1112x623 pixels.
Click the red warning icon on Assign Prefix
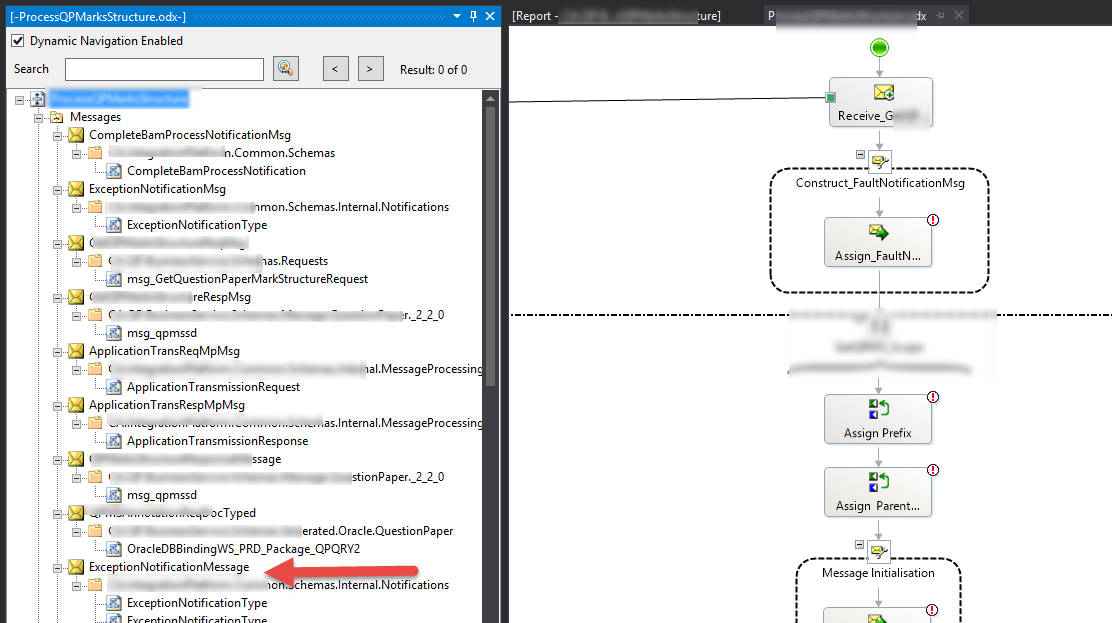[933, 398]
